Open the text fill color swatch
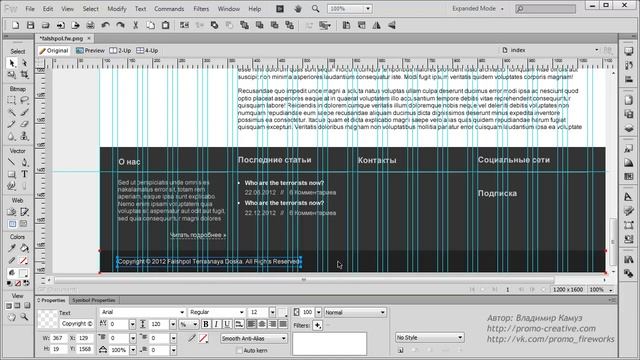Screen dimensions: 640x360 pyautogui.click(x=282, y=313)
